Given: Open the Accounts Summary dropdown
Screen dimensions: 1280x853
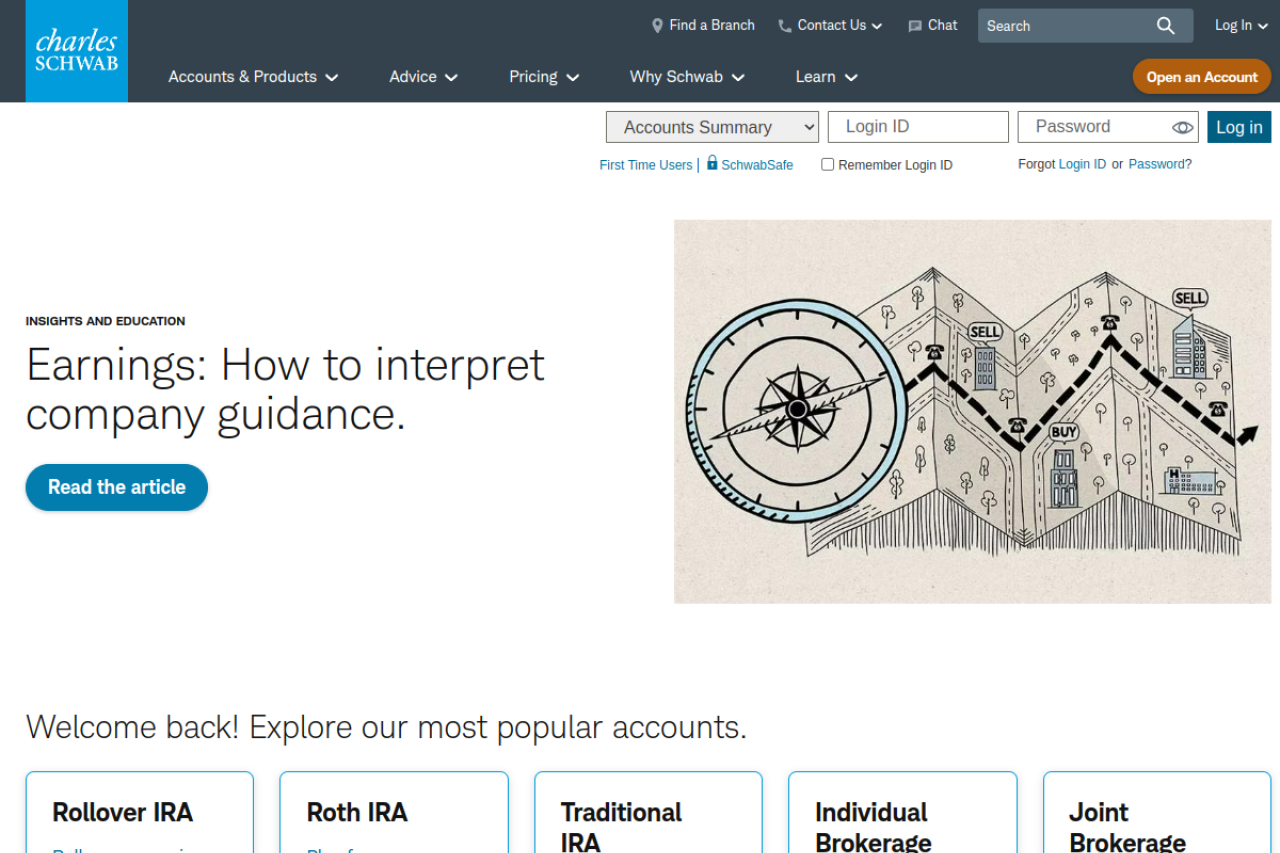Looking at the screenshot, I should pos(712,127).
